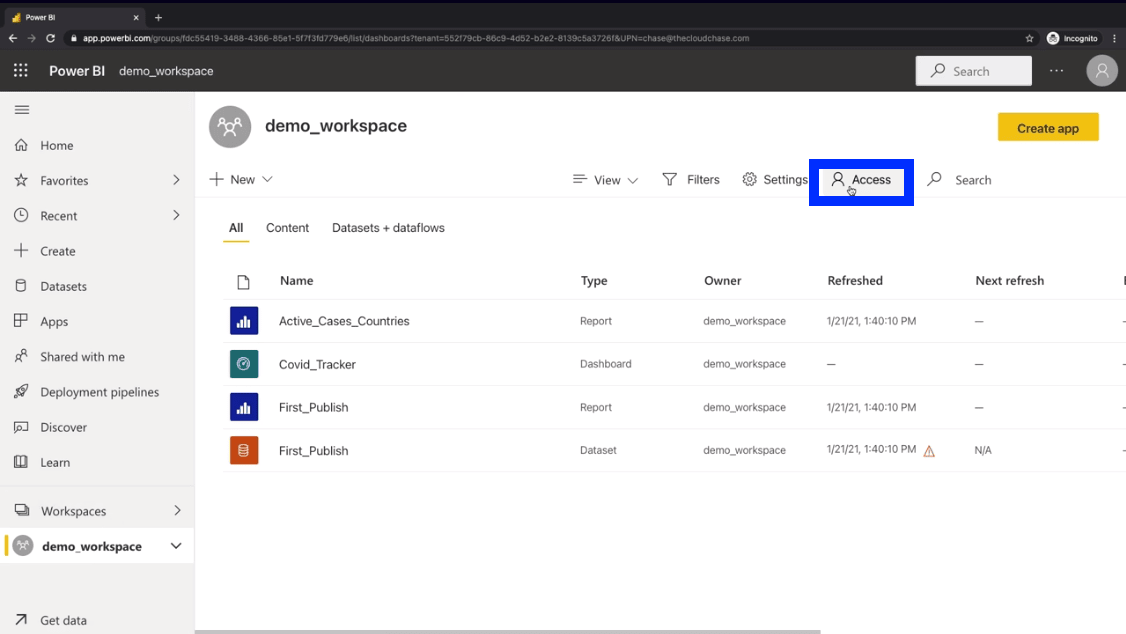Click the Shared with me person icon

tap(21, 356)
